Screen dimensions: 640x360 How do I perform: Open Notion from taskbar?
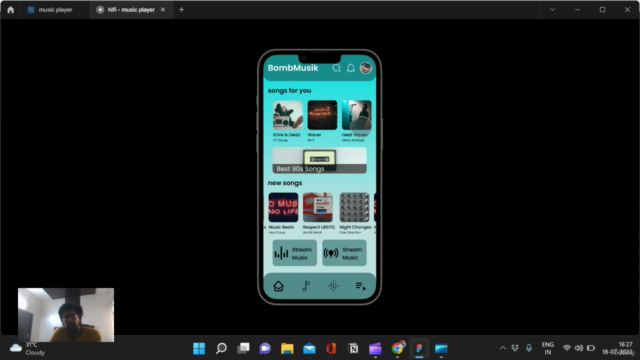(x=353, y=348)
